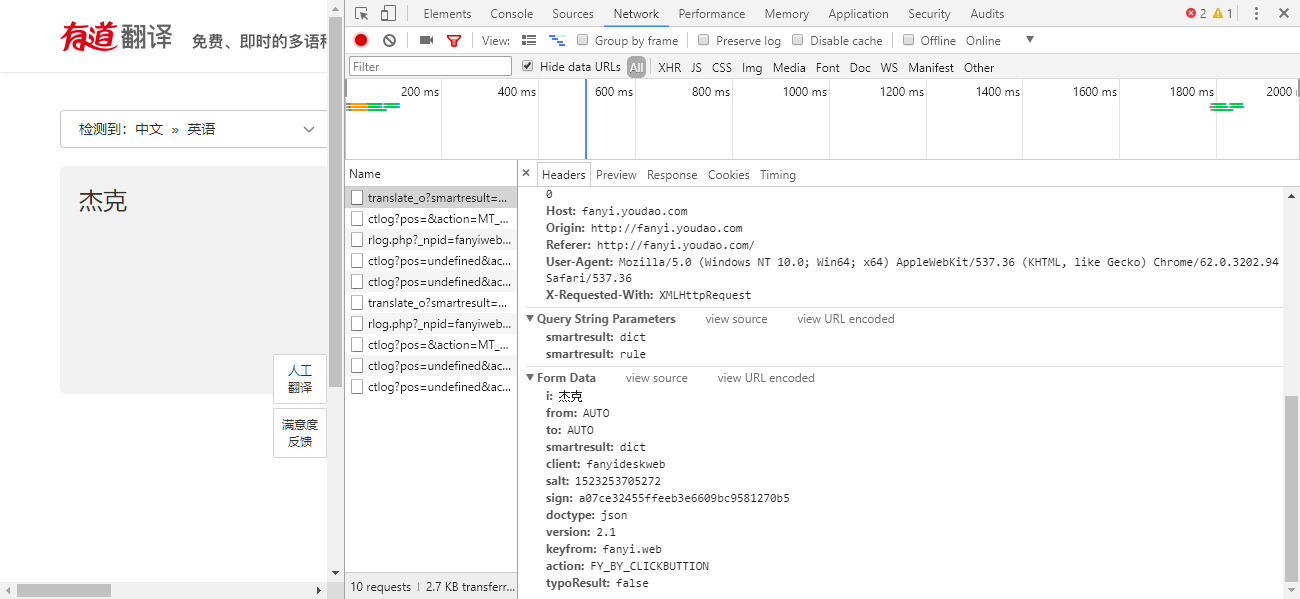Image resolution: width=1300 pixels, height=599 pixels.
Task: Open DevTools three-dot customize menu
Action: click(1256, 14)
